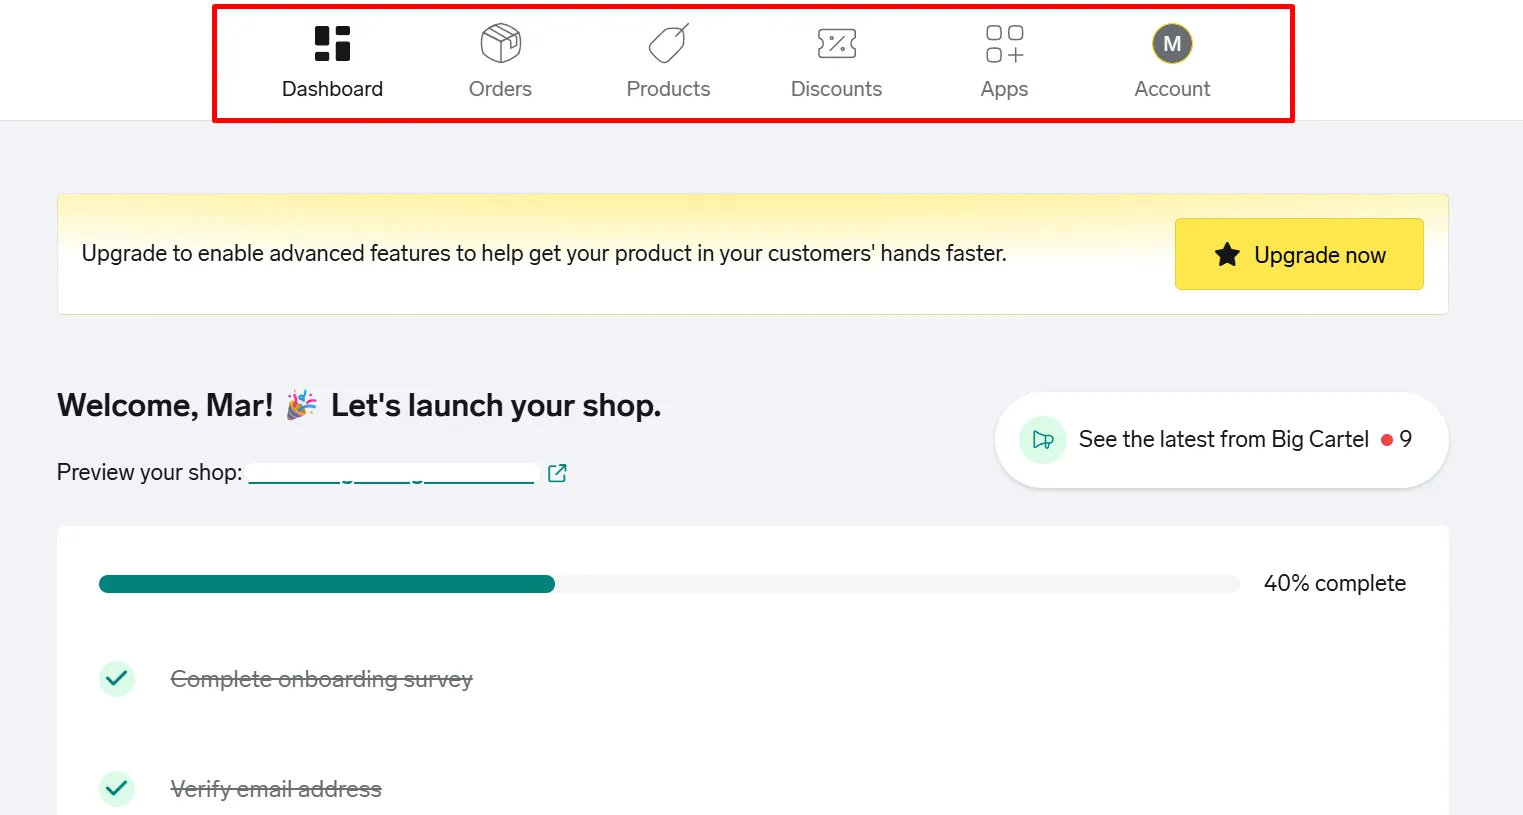
Task: Click the Complete onboarding survey text
Action: 321,679
